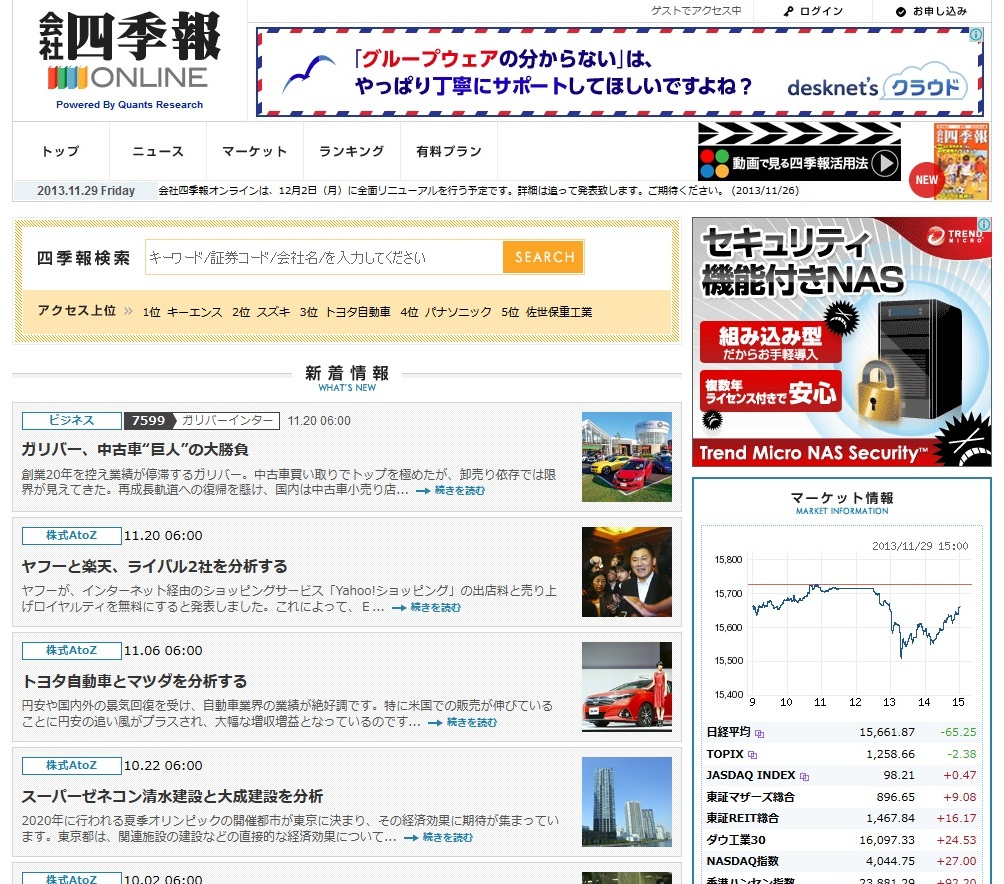Select the ランキング navigation item
The width and height of the screenshot is (1004, 884).
[x=351, y=151]
